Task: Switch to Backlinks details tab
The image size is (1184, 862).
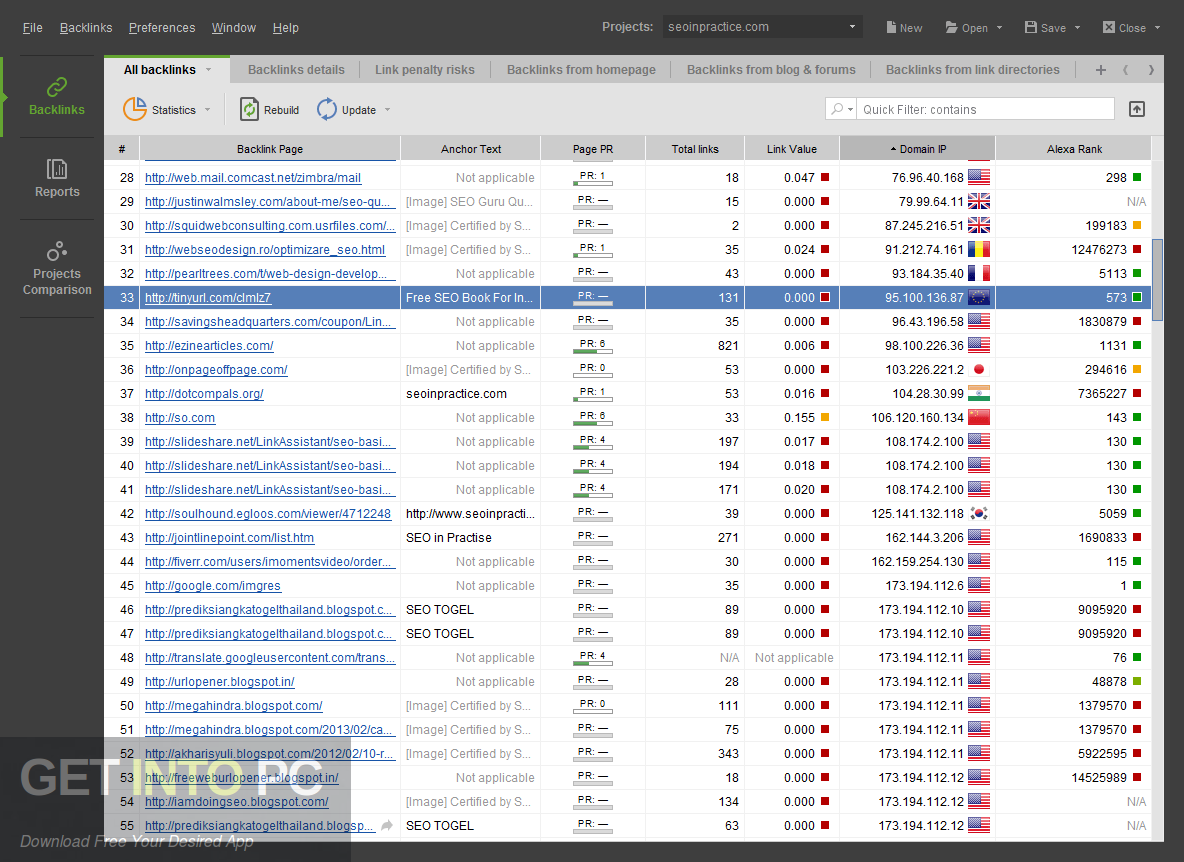Action: 296,69
